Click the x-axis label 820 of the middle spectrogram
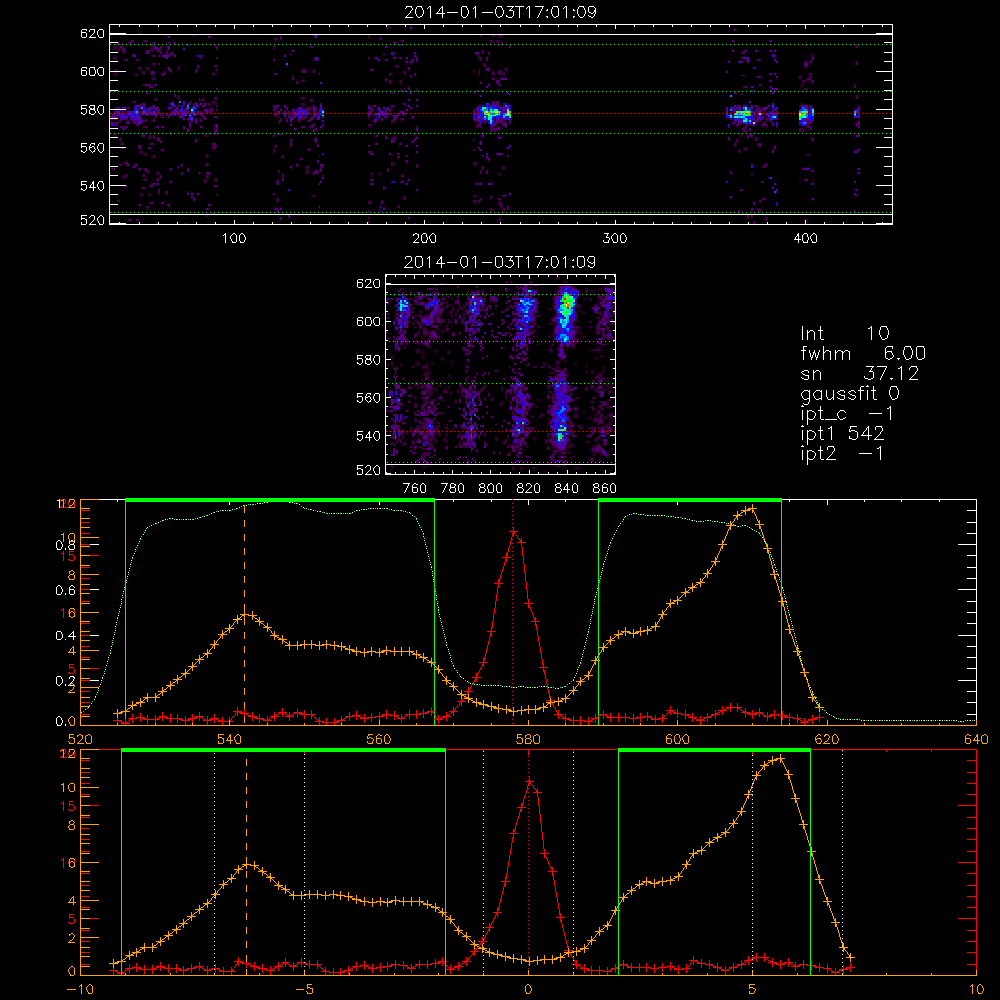 click(x=529, y=489)
